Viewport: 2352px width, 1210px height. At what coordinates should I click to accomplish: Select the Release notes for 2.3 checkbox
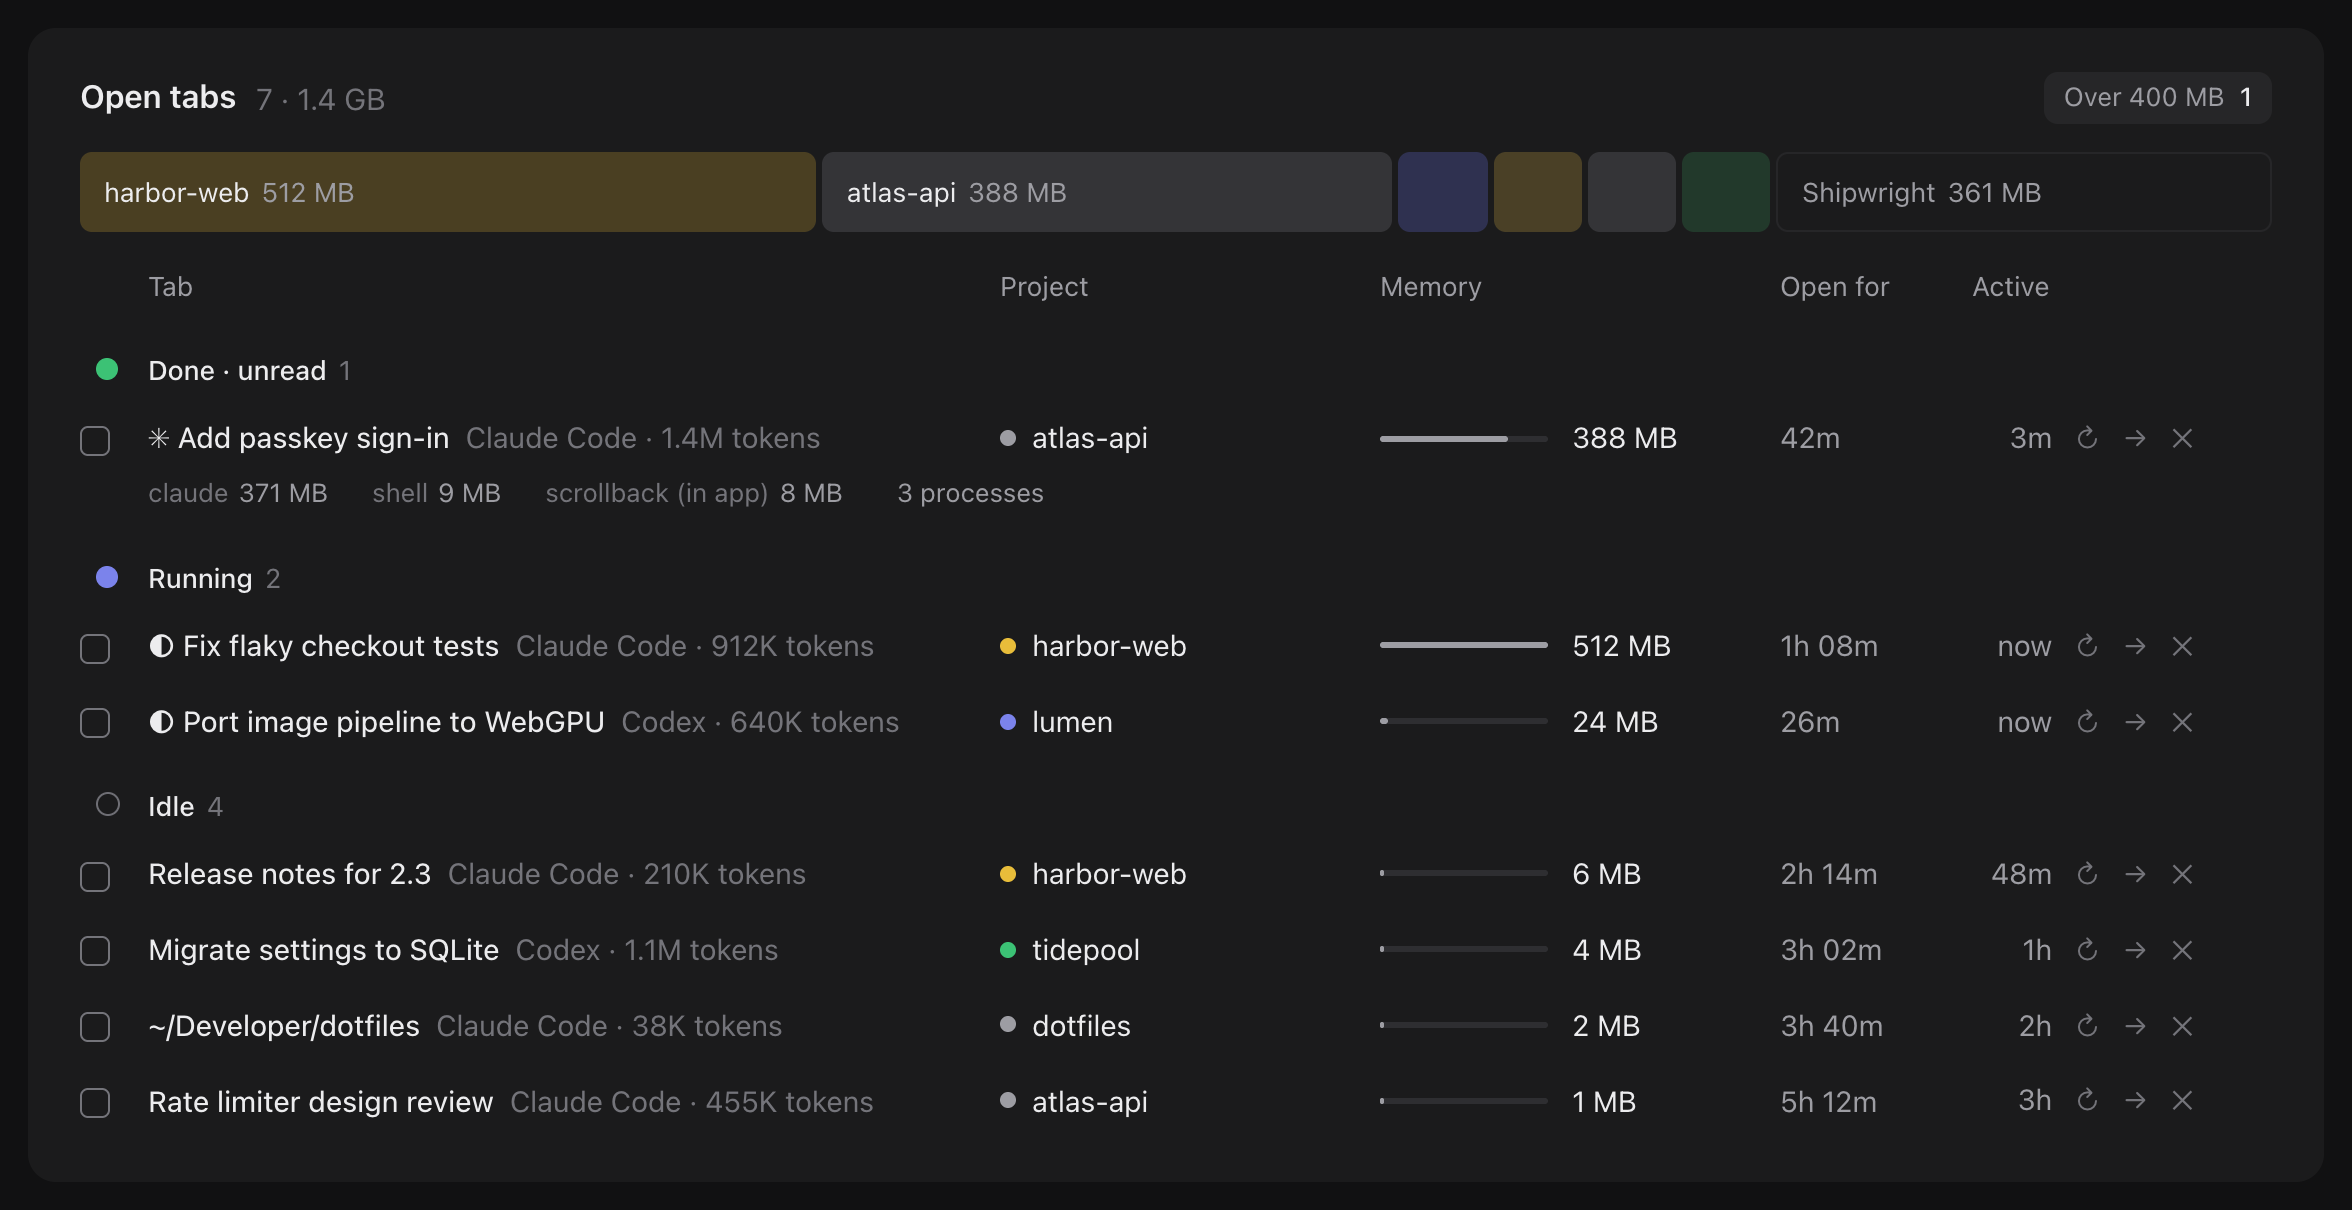(95, 877)
